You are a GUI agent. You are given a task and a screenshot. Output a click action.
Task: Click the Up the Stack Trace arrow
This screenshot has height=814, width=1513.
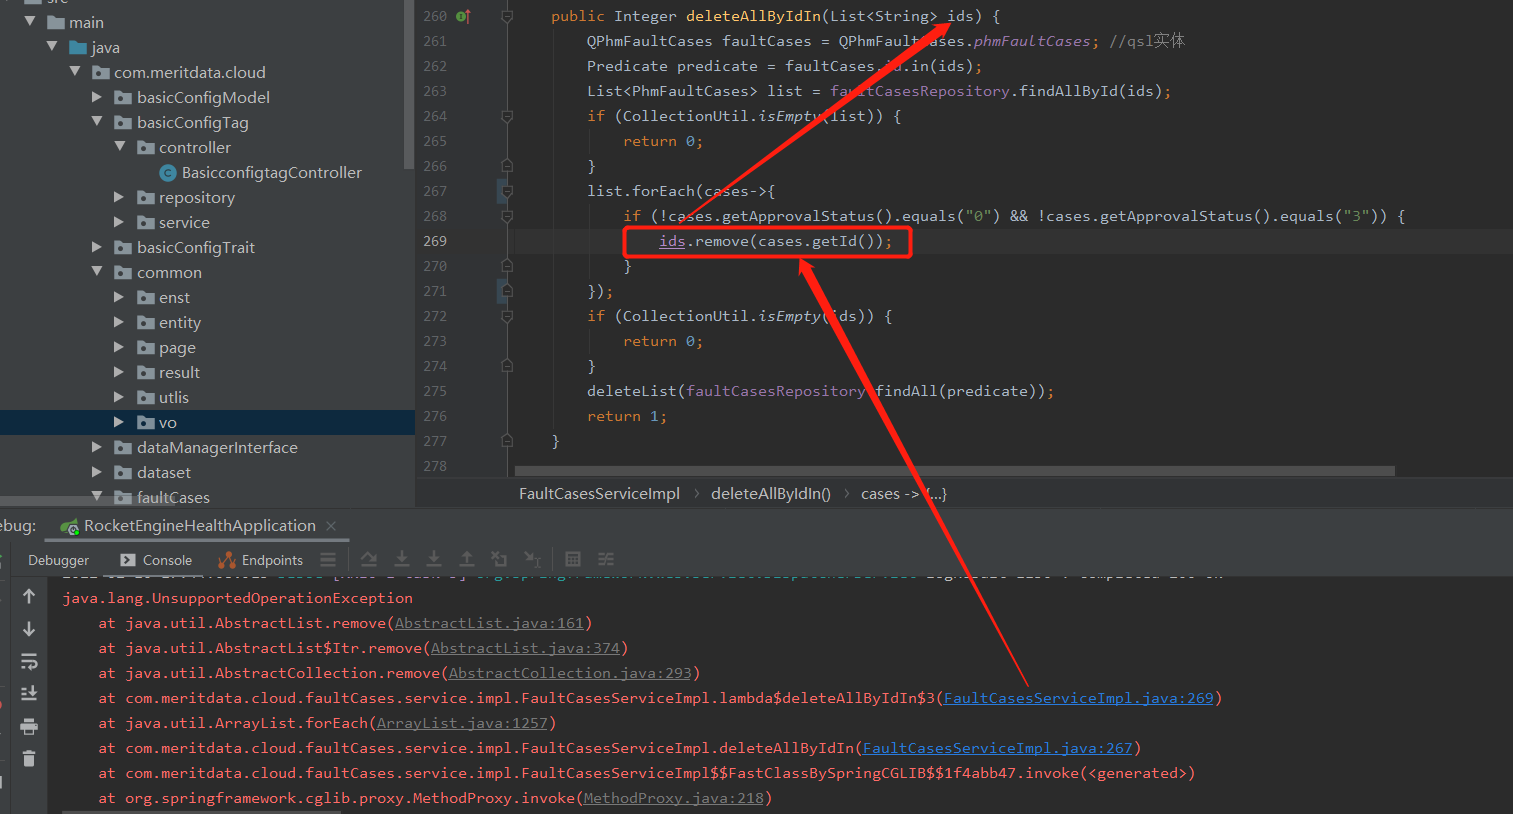point(29,596)
